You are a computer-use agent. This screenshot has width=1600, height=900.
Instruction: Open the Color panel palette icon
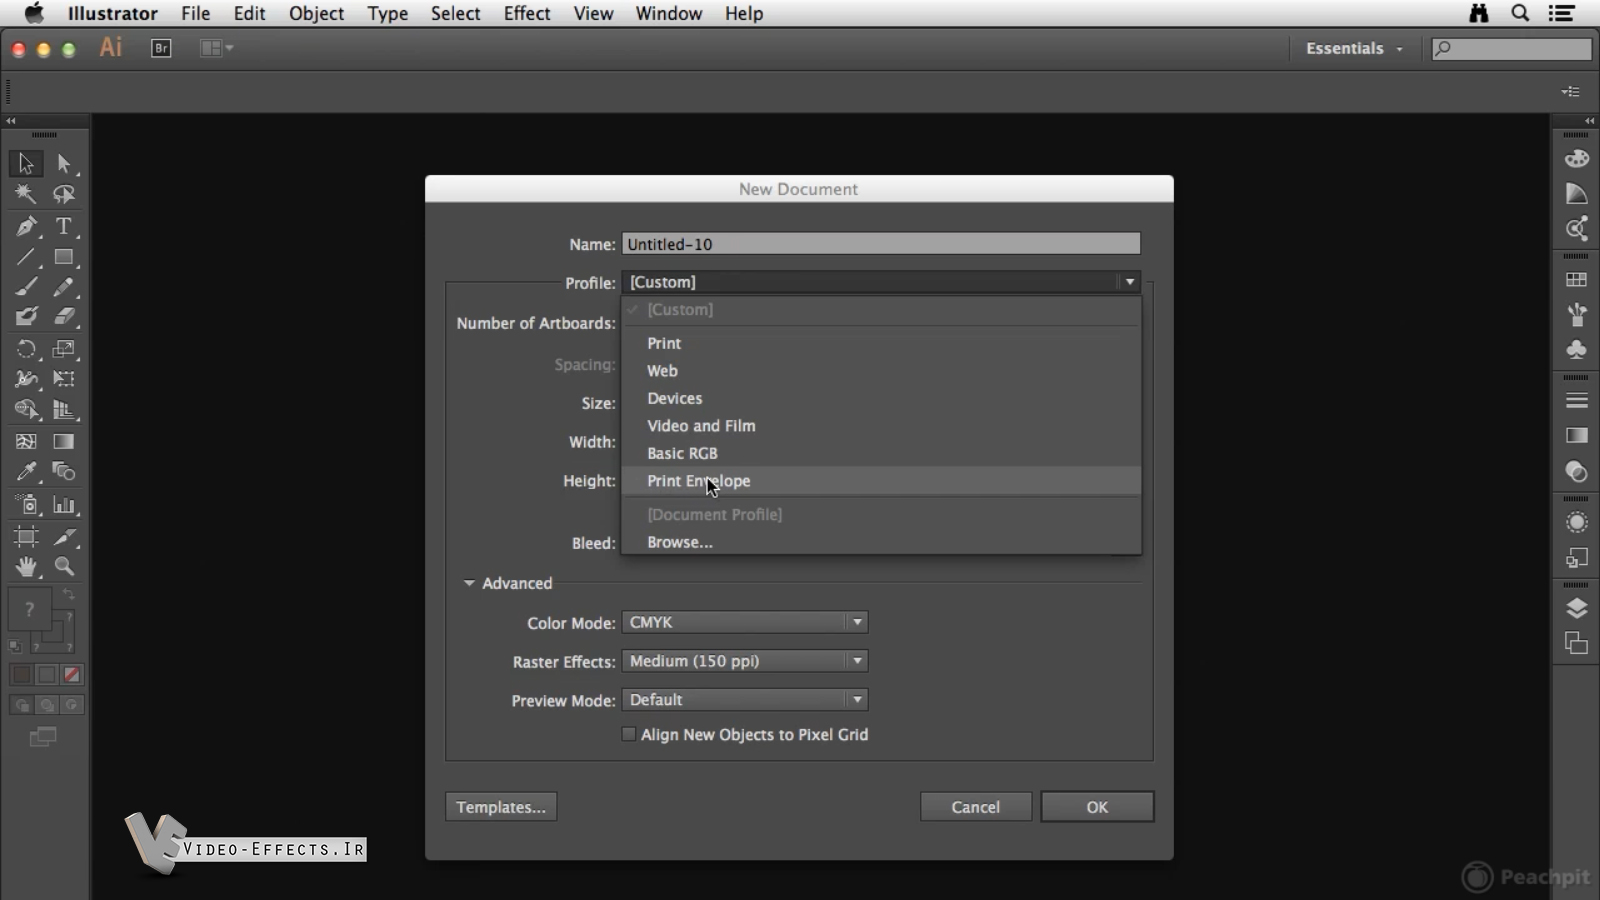click(x=1577, y=159)
